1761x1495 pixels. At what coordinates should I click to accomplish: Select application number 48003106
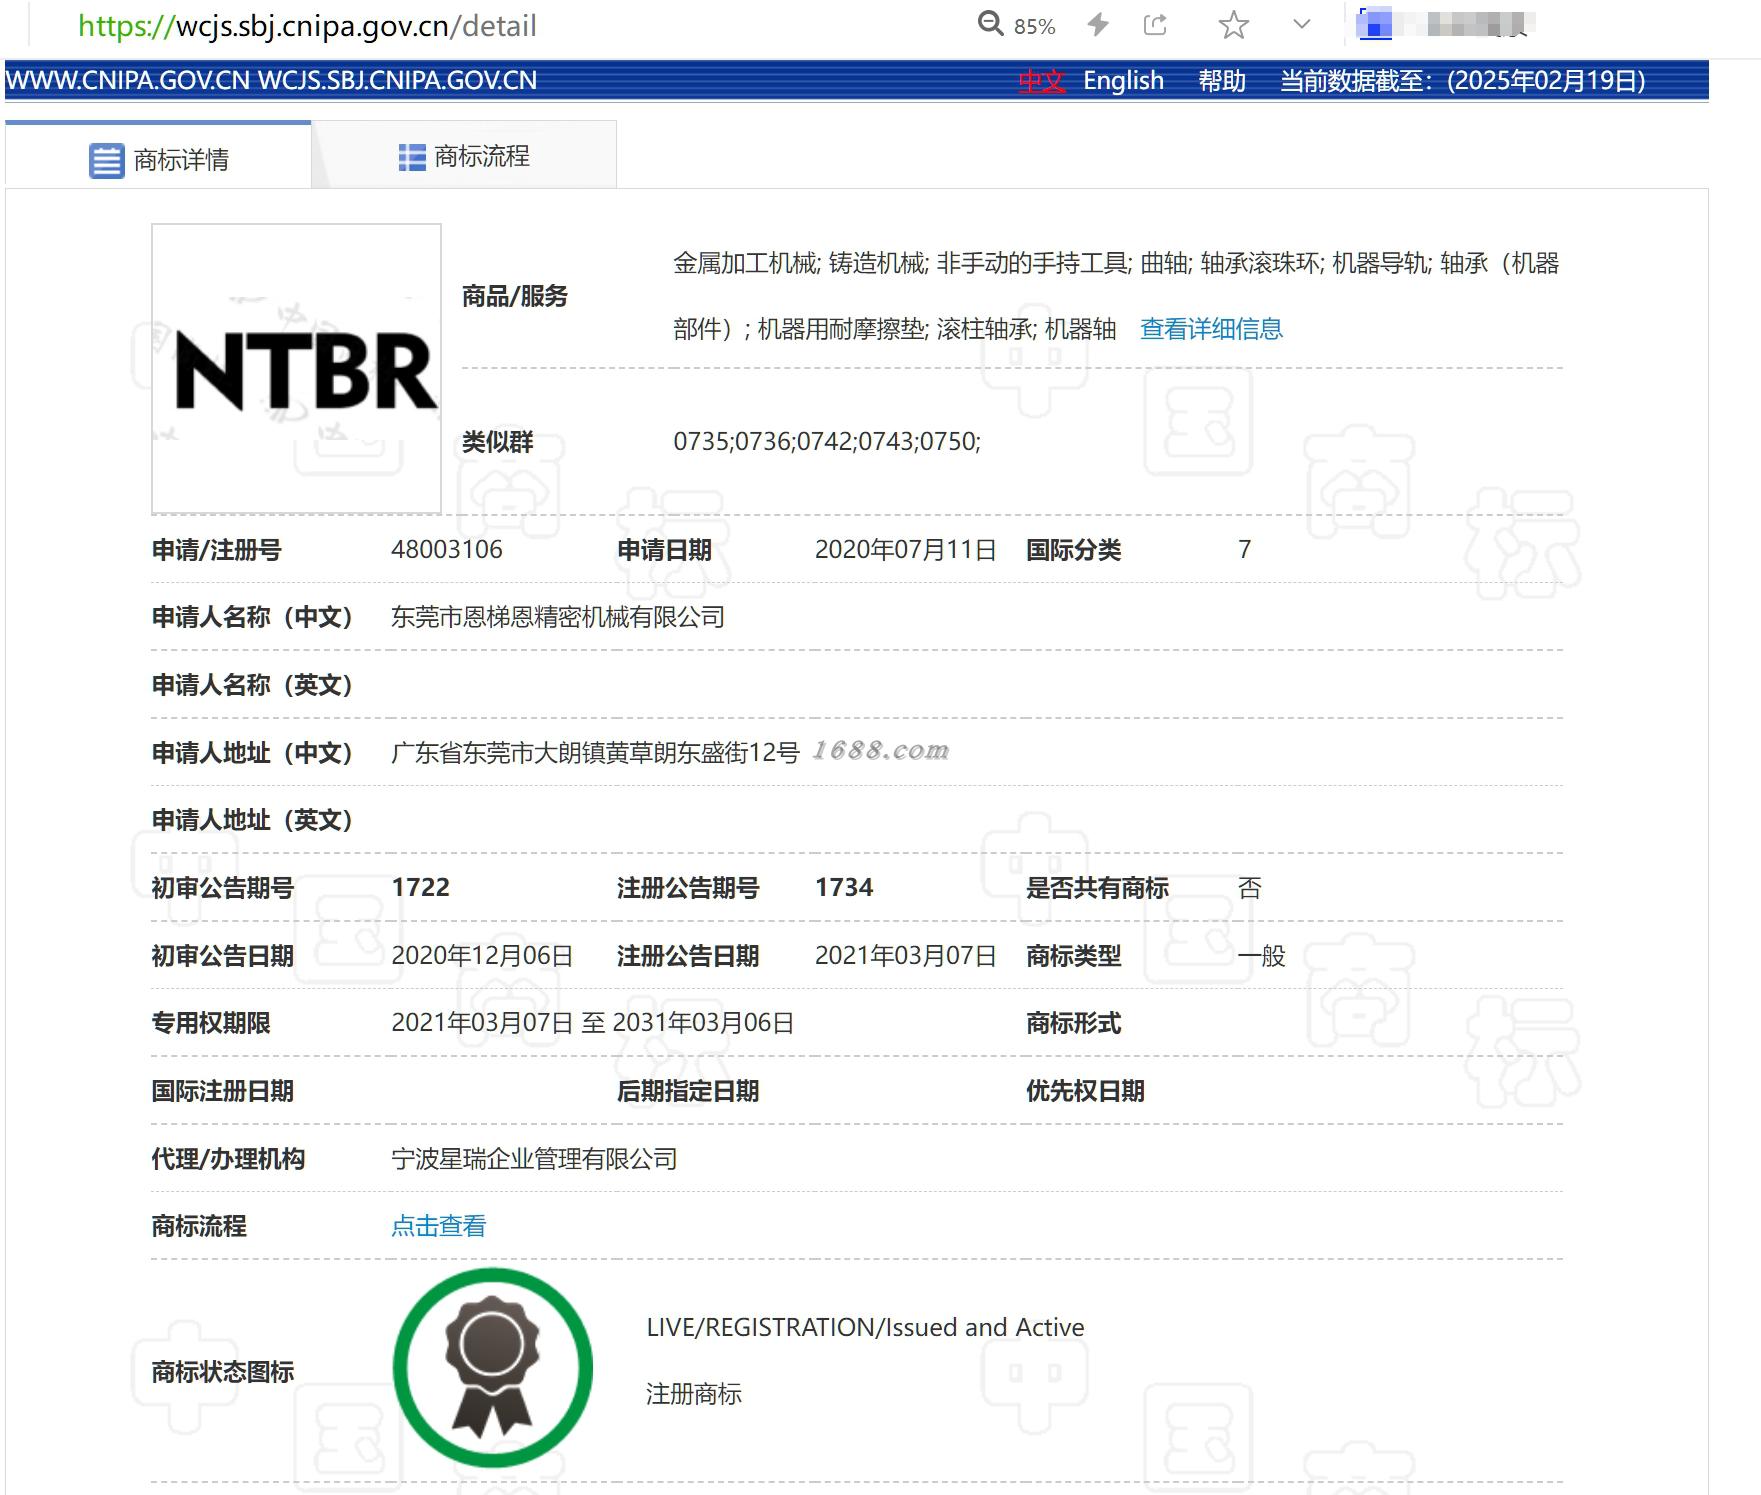pos(447,549)
